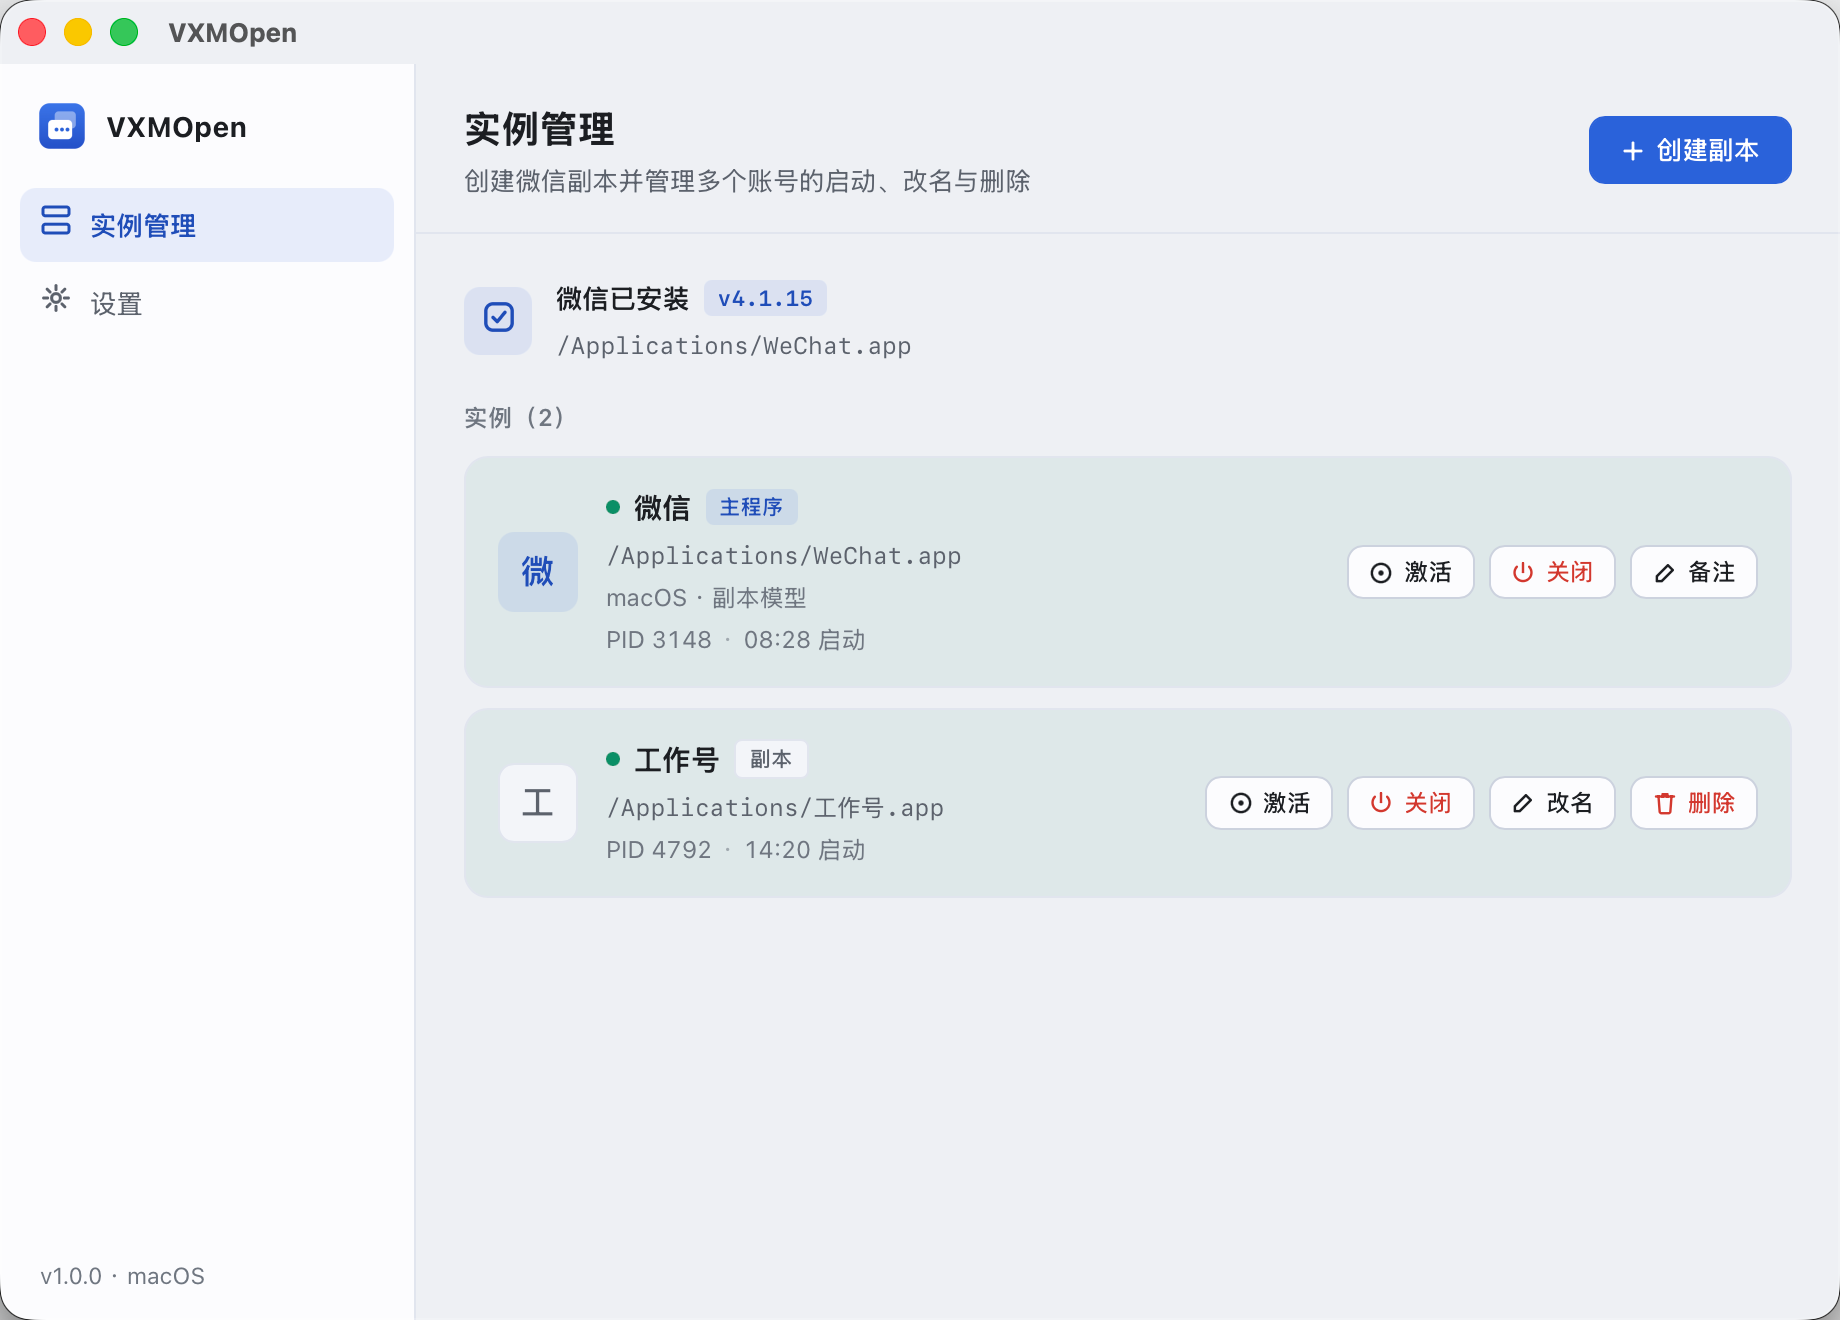Click PID 4792 startup info text
The width and height of the screenshot is (1840, 1320).
tap(735, 850)
